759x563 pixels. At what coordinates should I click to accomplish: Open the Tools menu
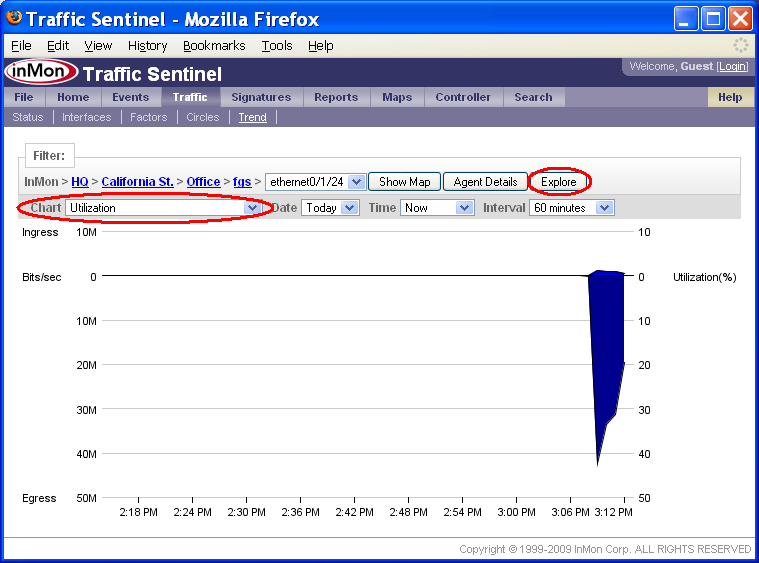tap(277, 46)
